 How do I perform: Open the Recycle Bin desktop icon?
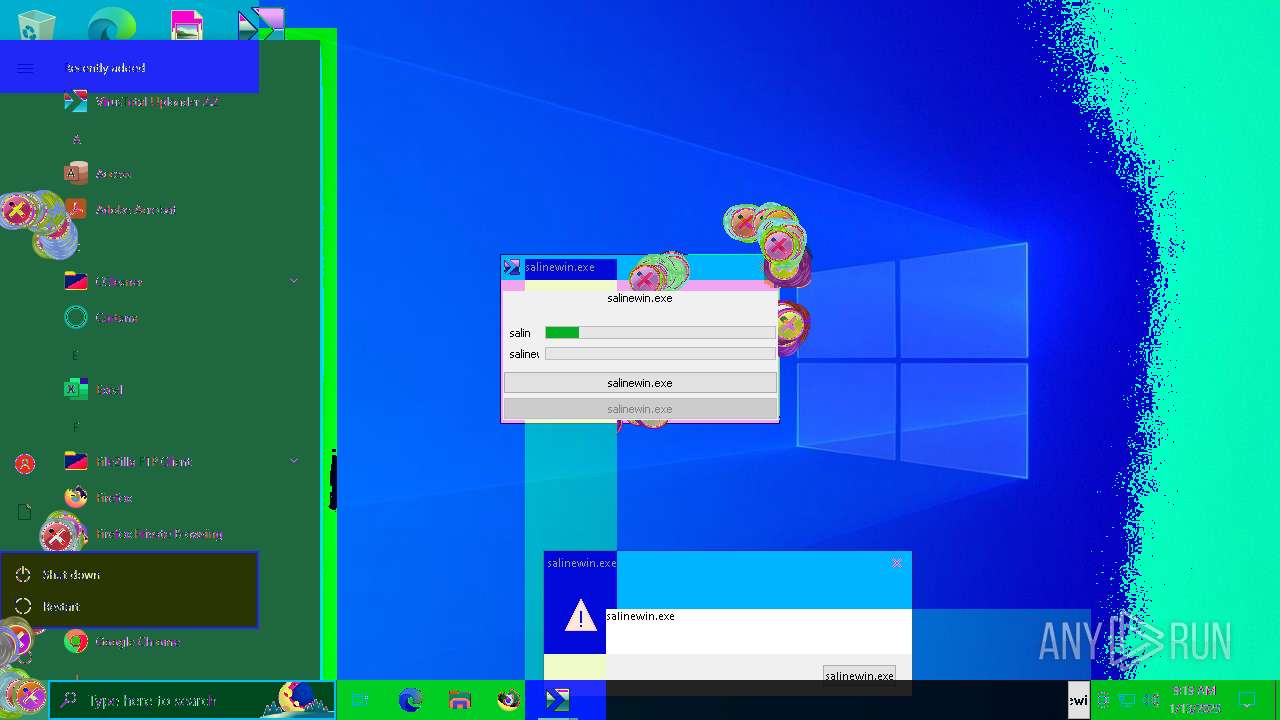37,25
